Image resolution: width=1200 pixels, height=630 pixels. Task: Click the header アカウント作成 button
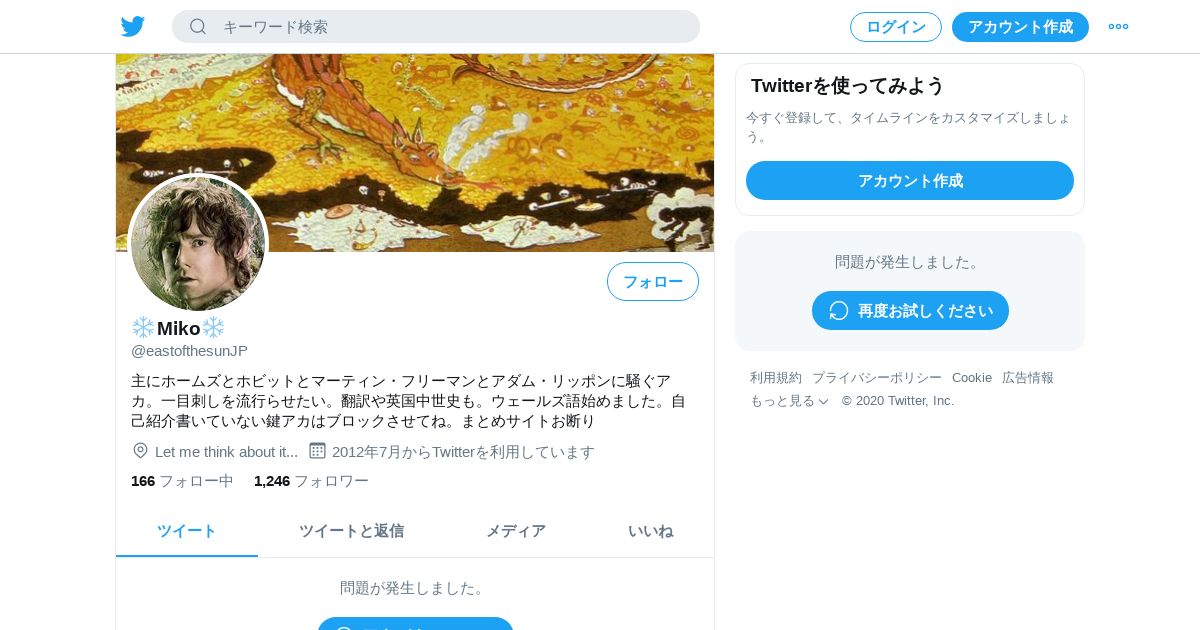(1020, 27)
